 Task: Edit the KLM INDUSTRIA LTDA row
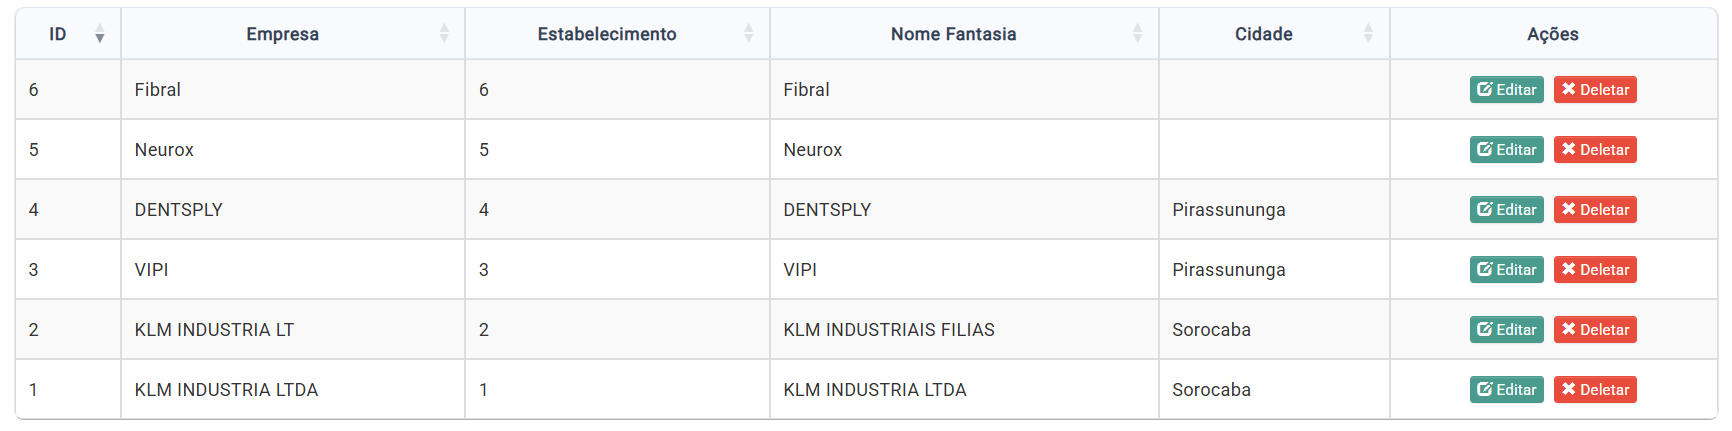pos(1506,390)
